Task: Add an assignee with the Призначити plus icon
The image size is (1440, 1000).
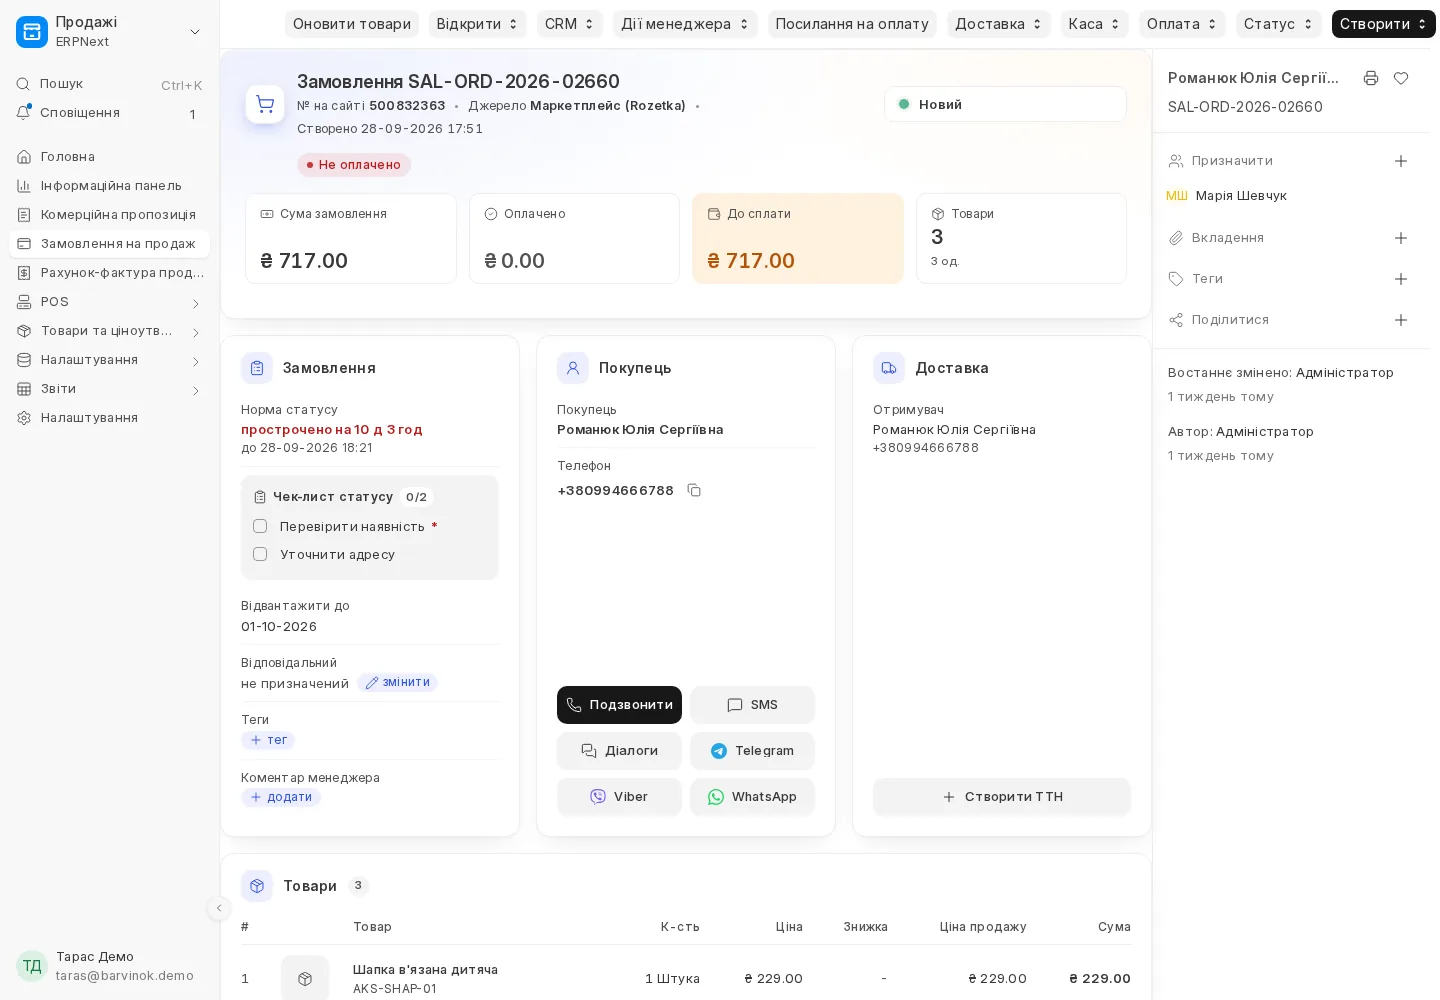Action: tap(1401, 161)
